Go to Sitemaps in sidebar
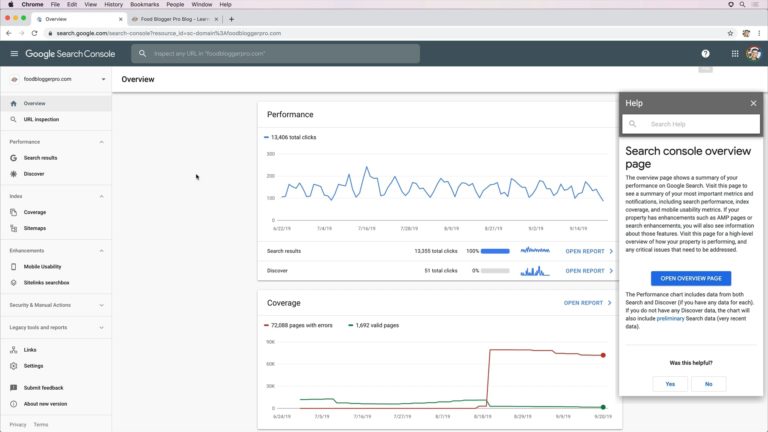Screen dimensions: 768x432 pyautogui.click(x=35, y=228)
